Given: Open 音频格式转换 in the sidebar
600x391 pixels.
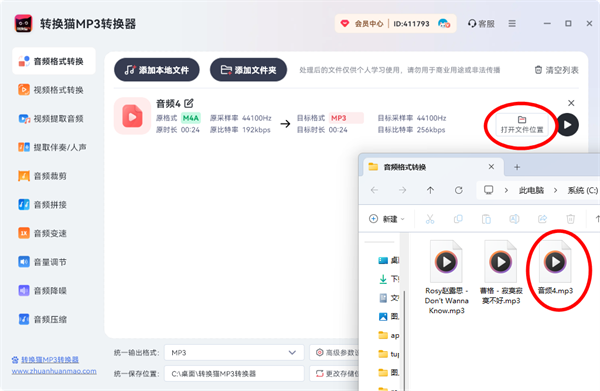Looking at the screenshot, I should 54,61.
